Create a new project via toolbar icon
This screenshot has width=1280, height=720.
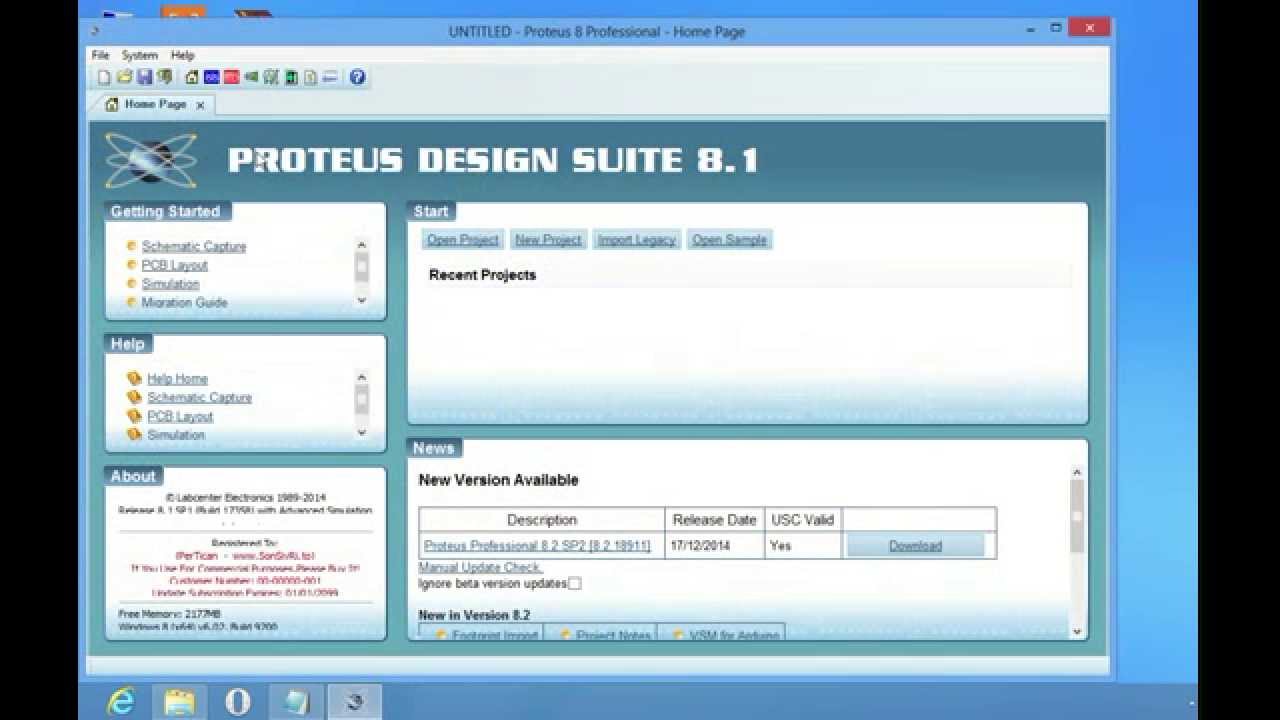(104, 77)
